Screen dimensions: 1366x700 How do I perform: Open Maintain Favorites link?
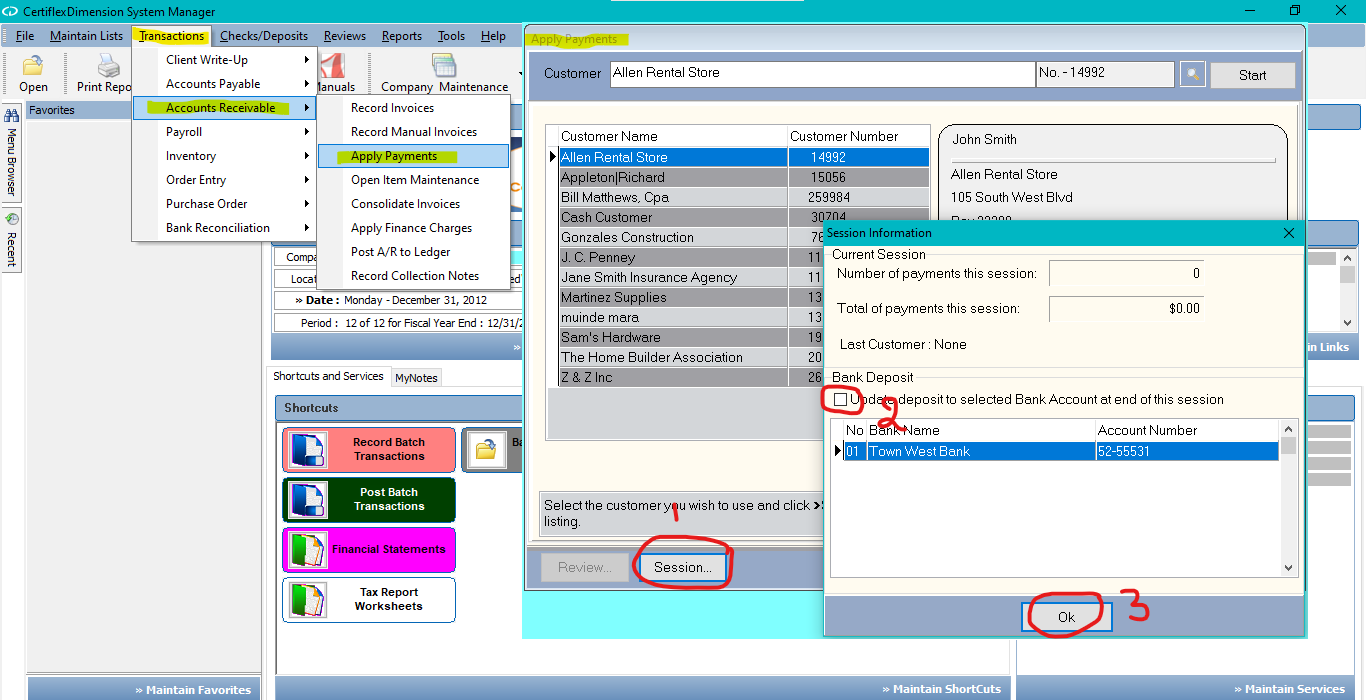(192, 690)
